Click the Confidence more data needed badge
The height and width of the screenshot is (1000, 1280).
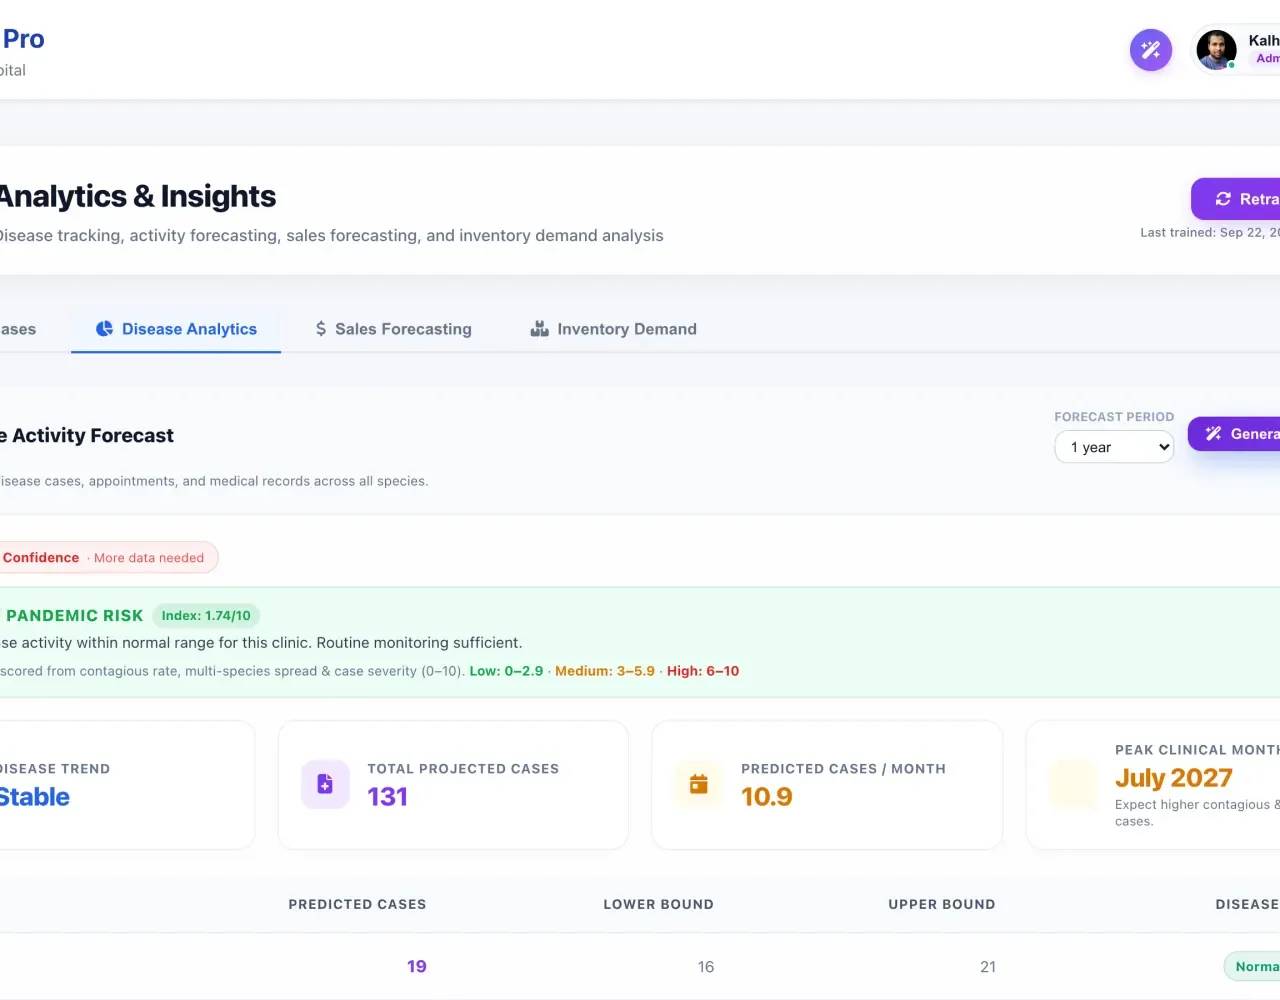click(108, 558)
